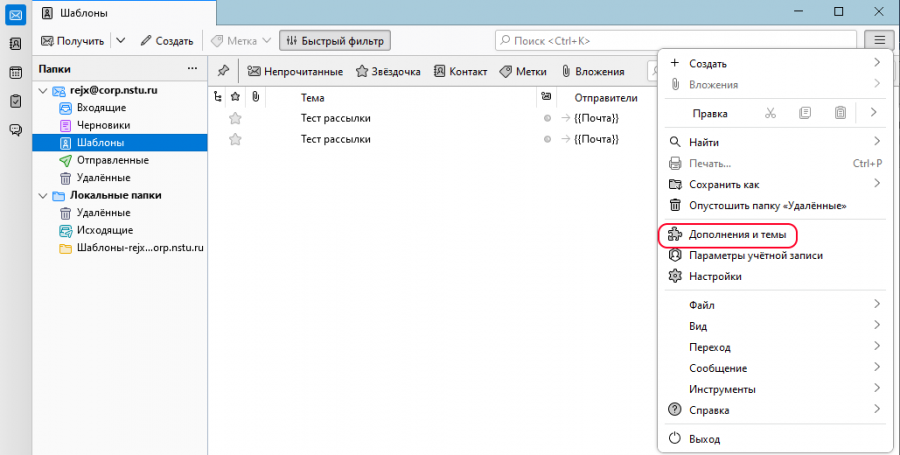This screenshot has height=455, width=900.
Task: Select Удалённые under Локальные папки
Action: click(x=119, y=212)
